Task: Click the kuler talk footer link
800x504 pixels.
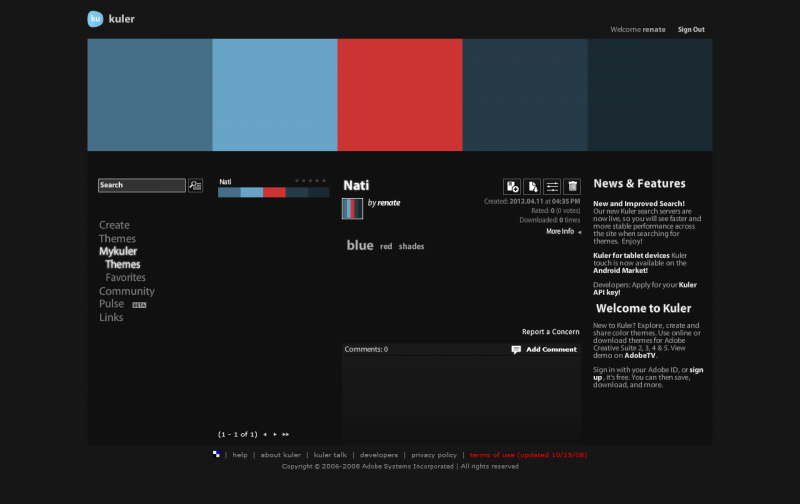Action: [x=330, y=455]
